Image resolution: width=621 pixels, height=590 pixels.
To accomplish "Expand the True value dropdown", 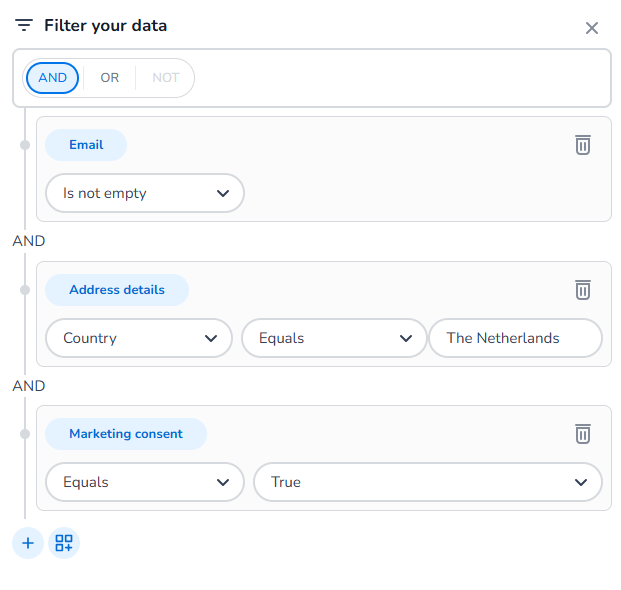I will (428, 482).
